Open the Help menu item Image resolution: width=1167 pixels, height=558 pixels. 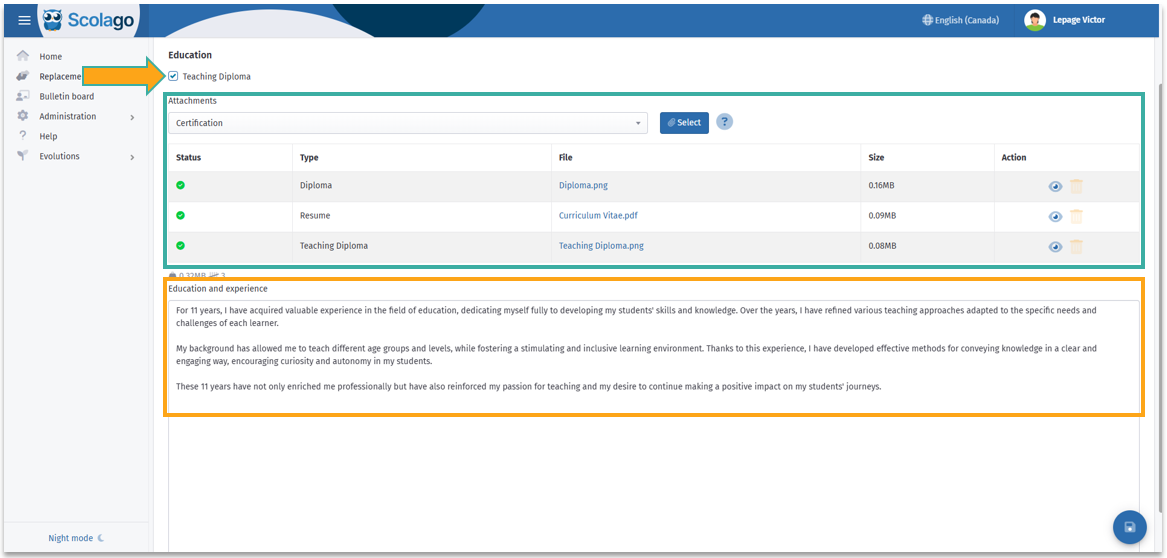coord(48,136)
